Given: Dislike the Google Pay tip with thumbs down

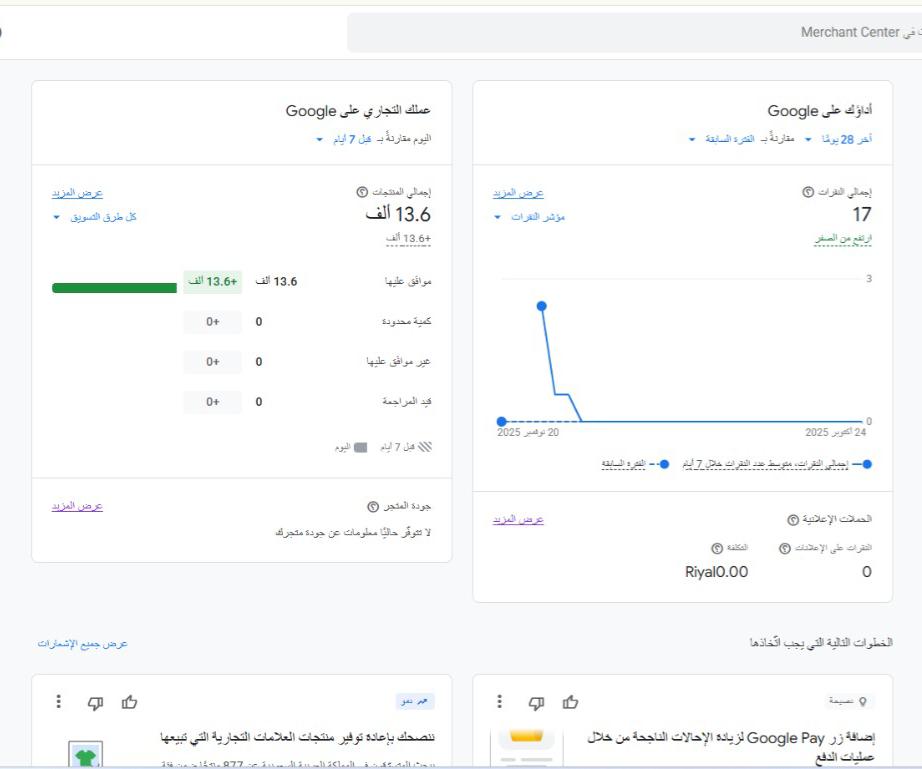Looking at the screenshot, I should point(536,702).
